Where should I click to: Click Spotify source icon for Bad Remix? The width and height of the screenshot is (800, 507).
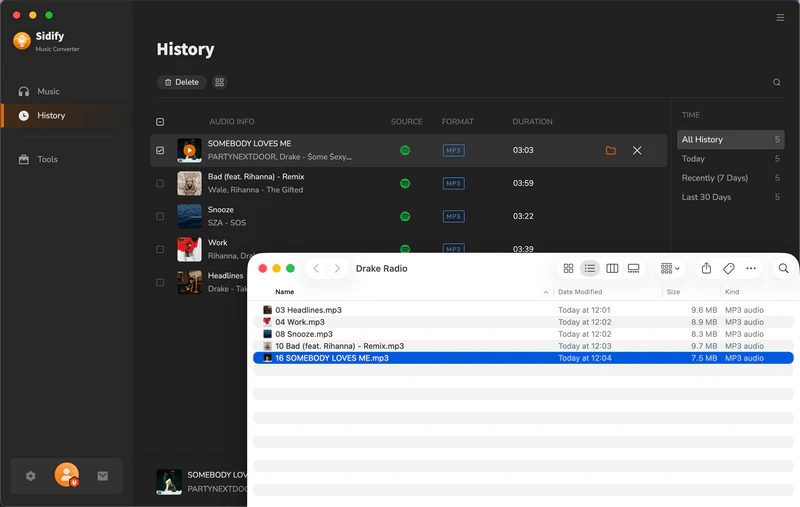pyautogui.click(x=405, y=183)
